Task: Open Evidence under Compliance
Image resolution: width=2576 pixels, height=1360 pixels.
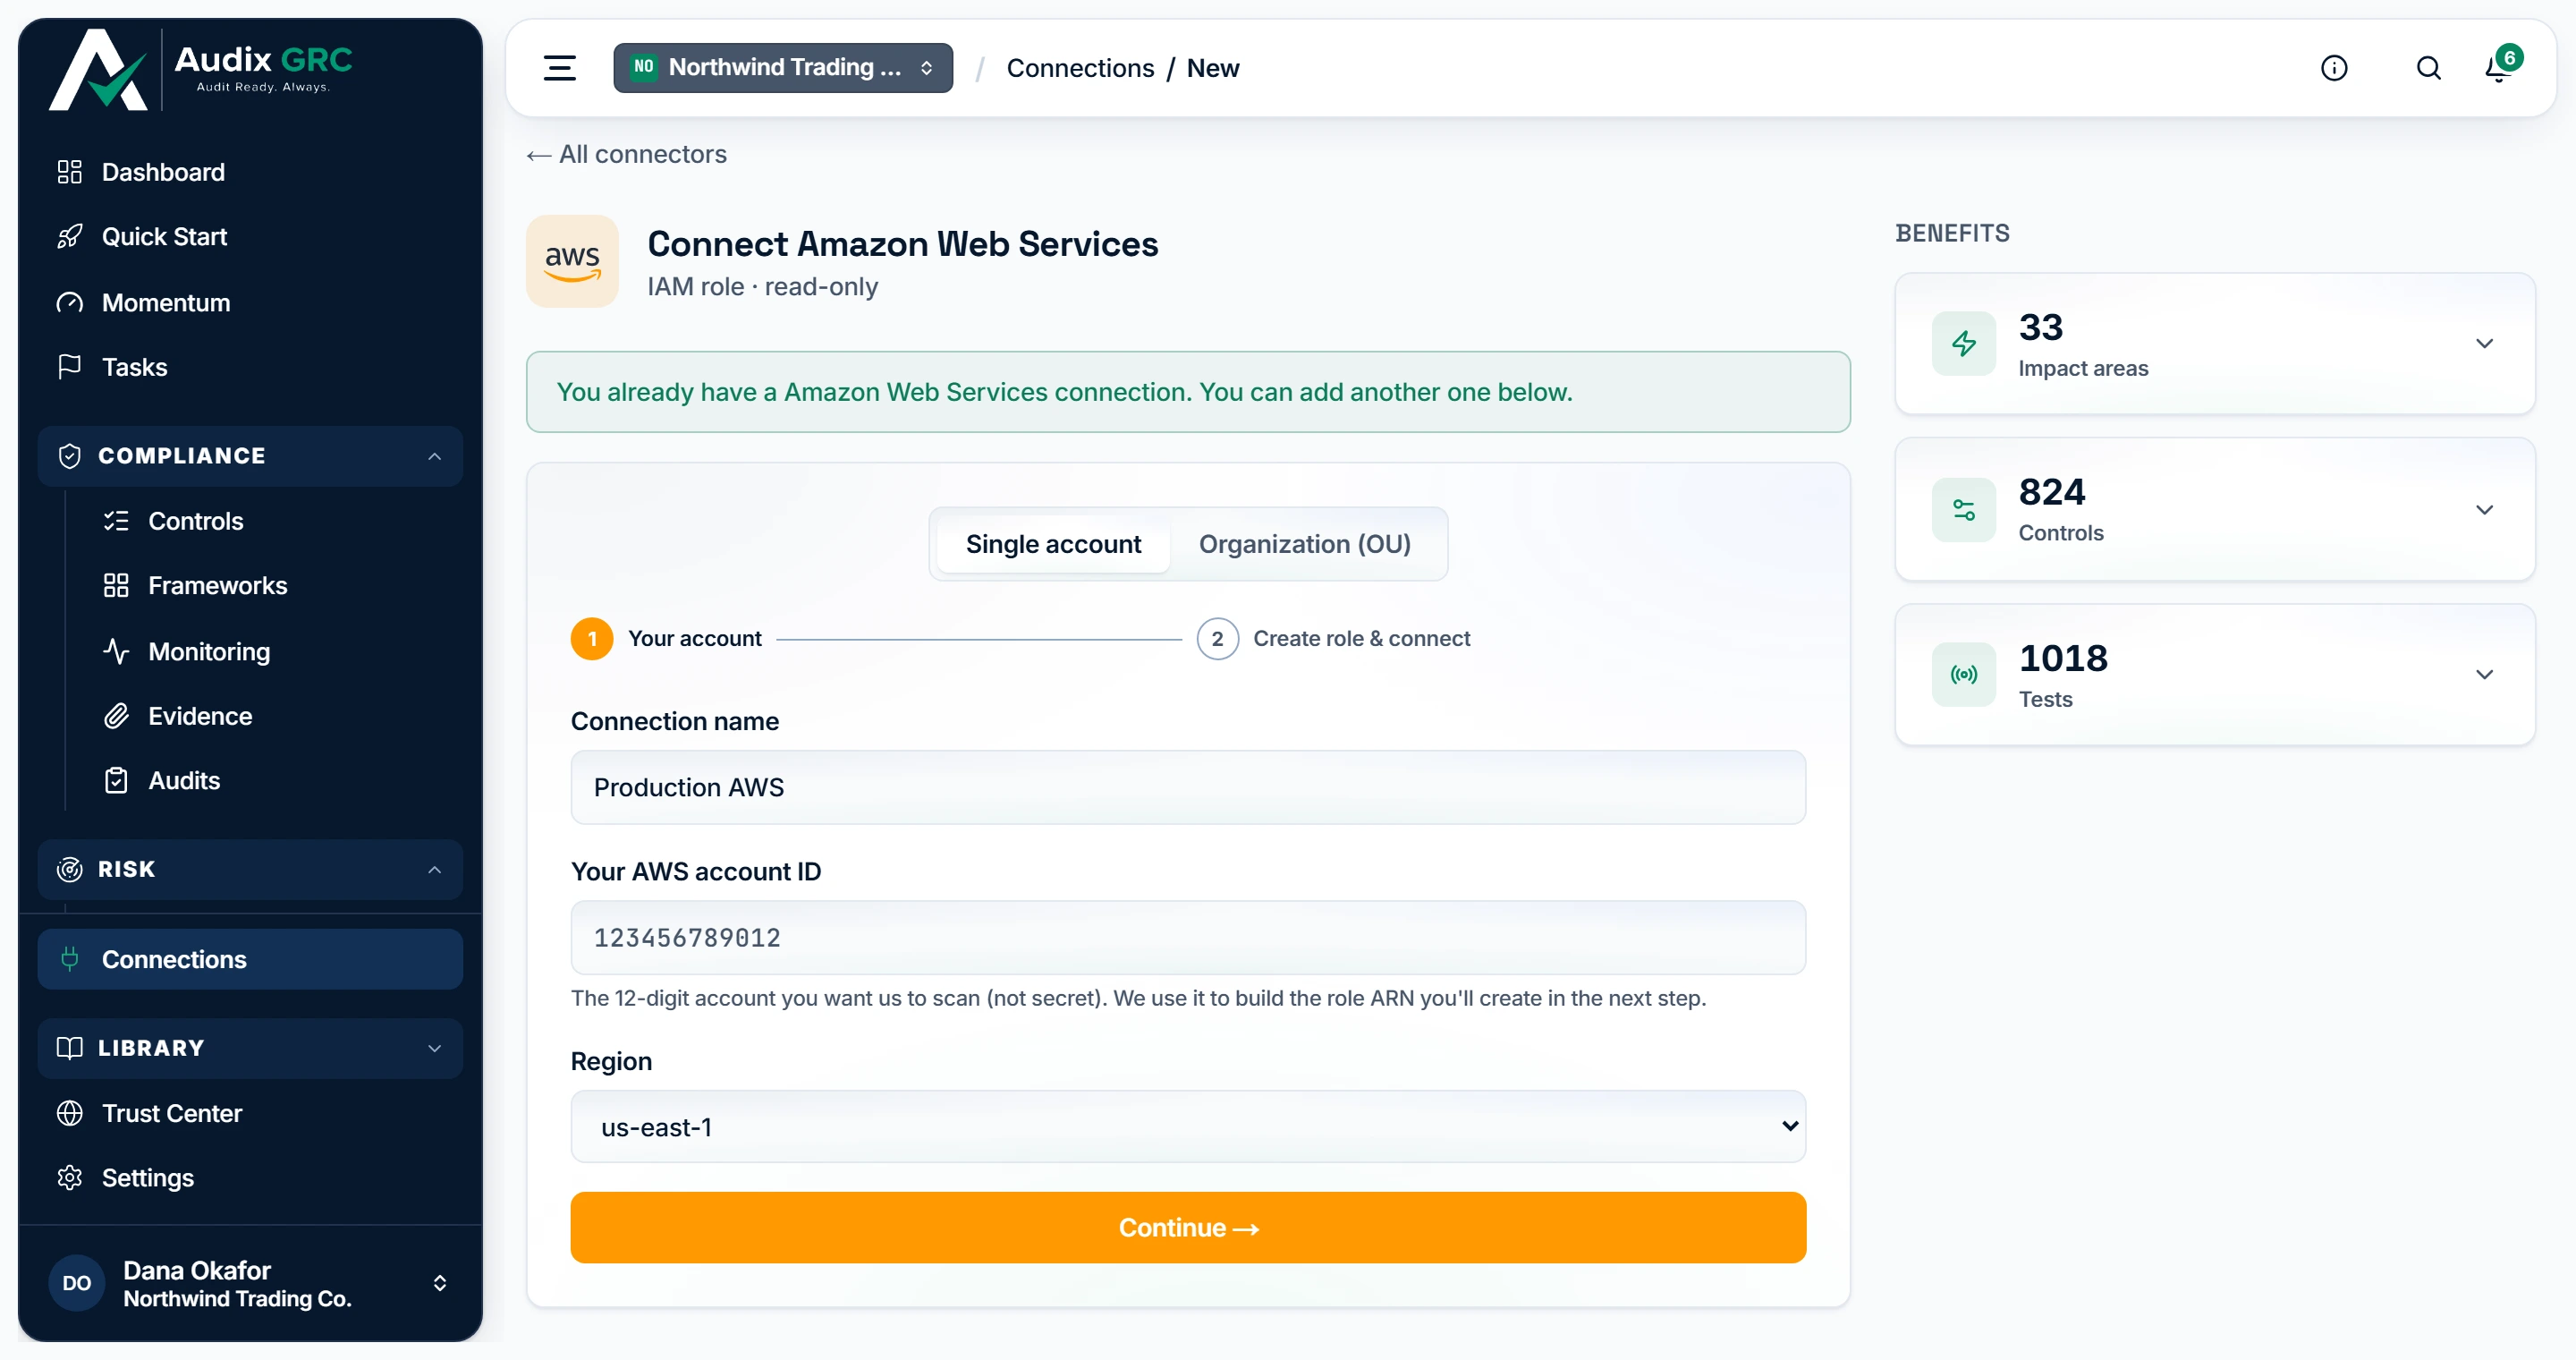Action: [x=200, y=716]
